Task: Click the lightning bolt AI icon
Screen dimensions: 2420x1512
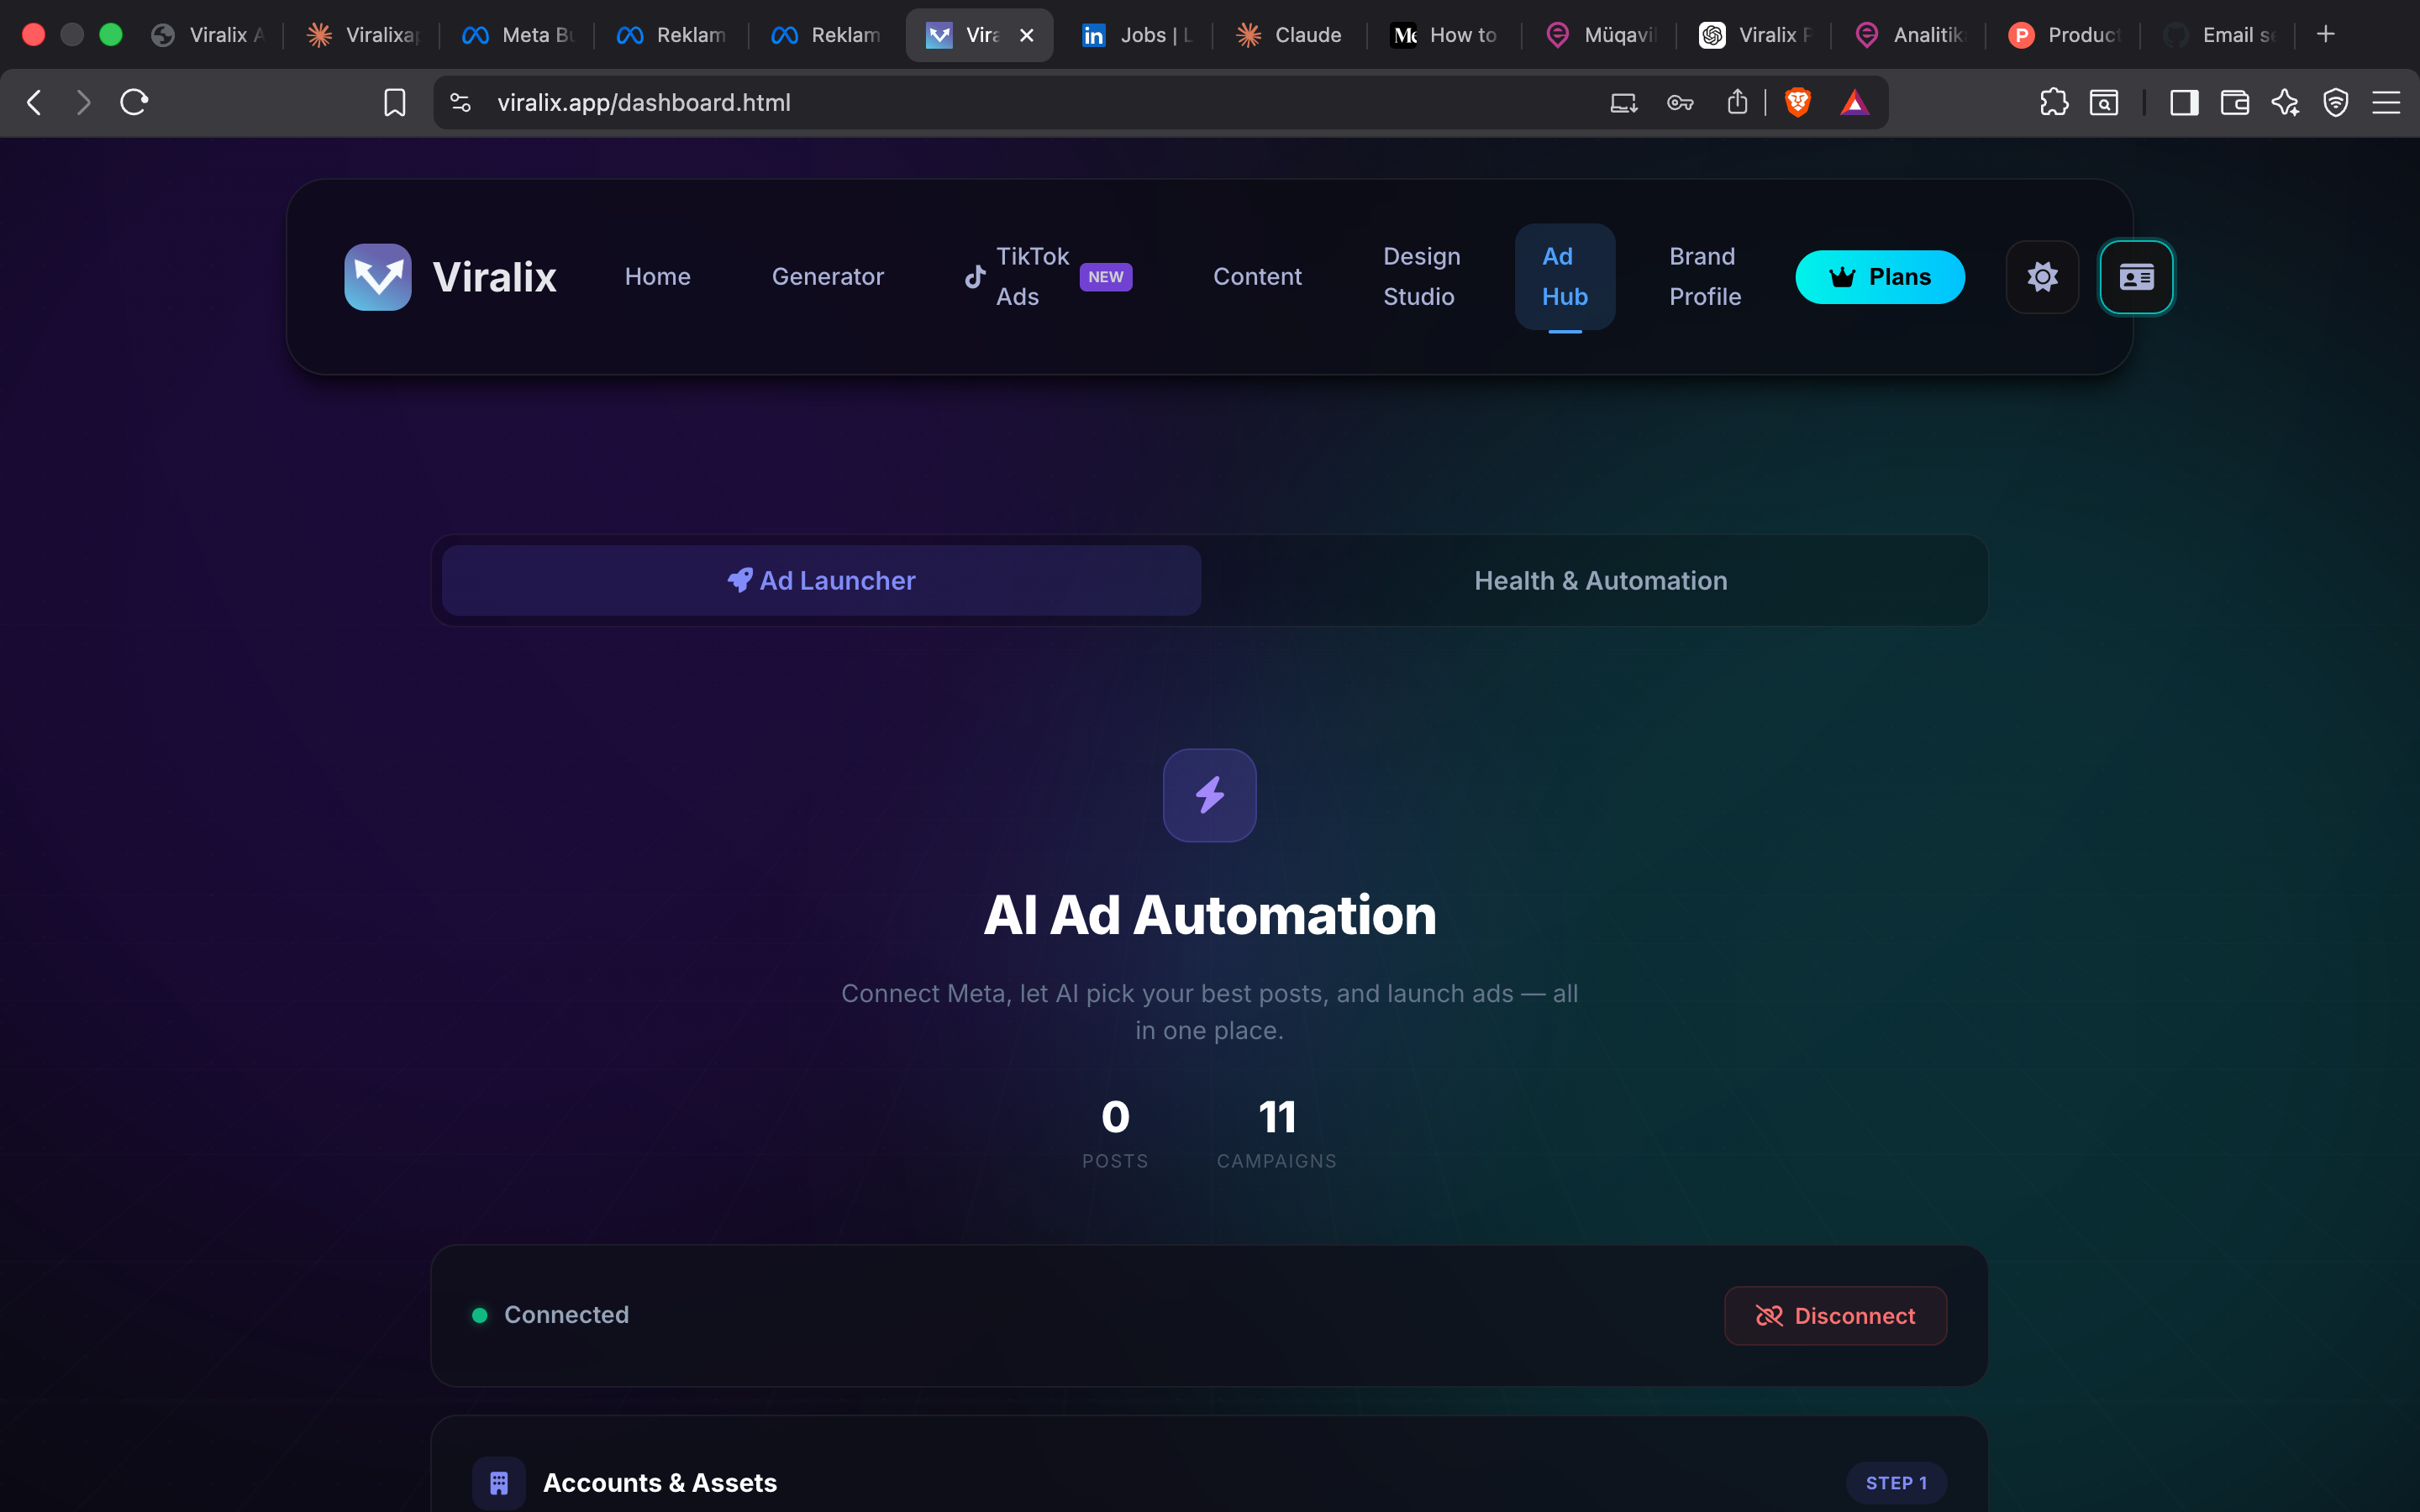Action: 1210,795
